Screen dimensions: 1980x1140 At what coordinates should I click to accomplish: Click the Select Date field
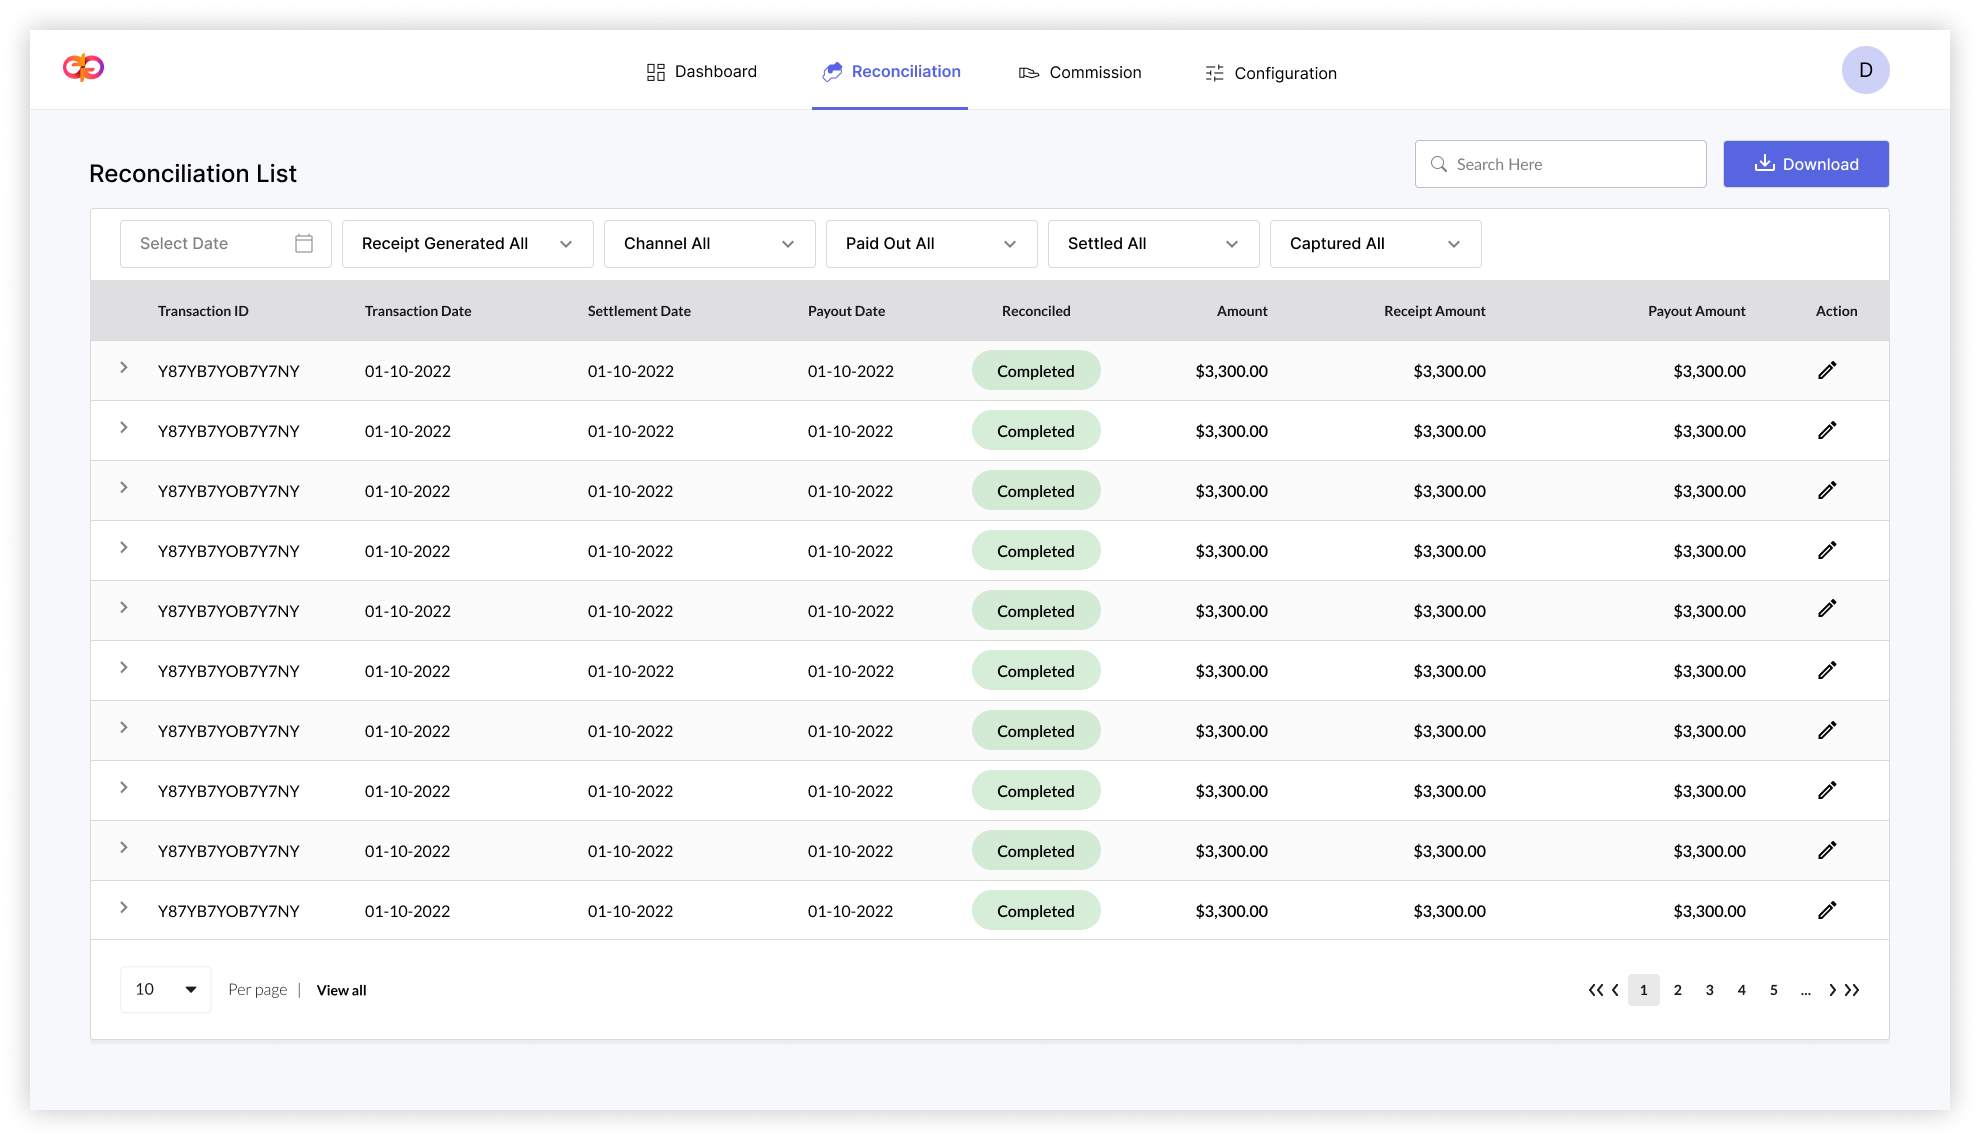click(226, 244)
